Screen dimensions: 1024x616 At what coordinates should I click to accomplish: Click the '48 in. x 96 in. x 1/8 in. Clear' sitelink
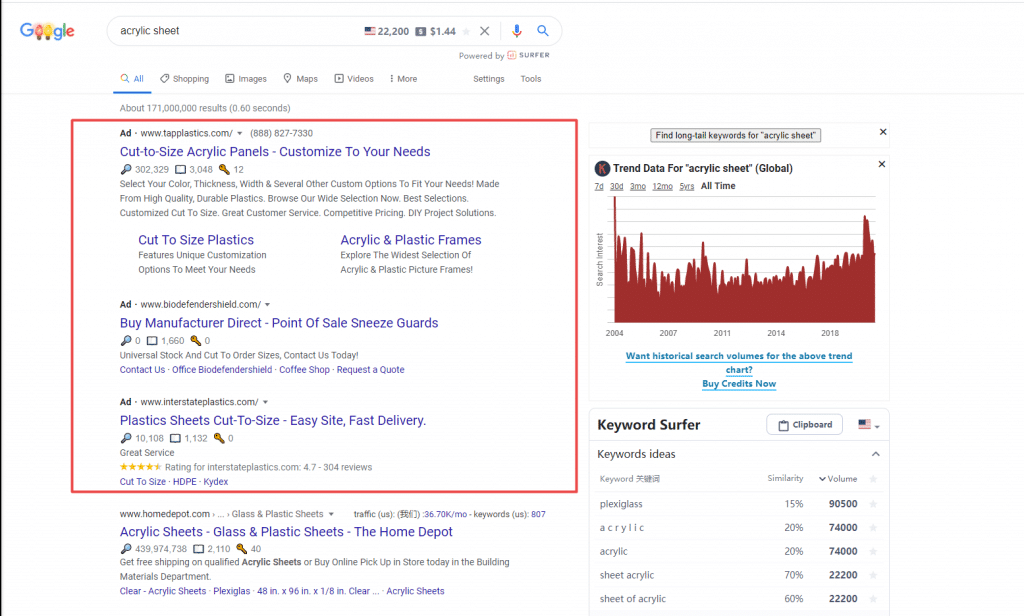tap(318, 591)
